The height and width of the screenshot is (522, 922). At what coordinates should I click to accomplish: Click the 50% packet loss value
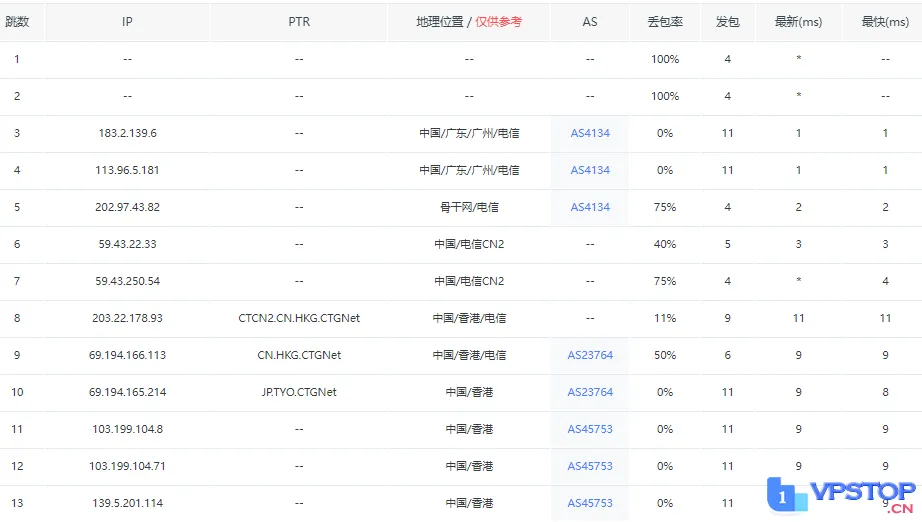click(x=665, y=355)
